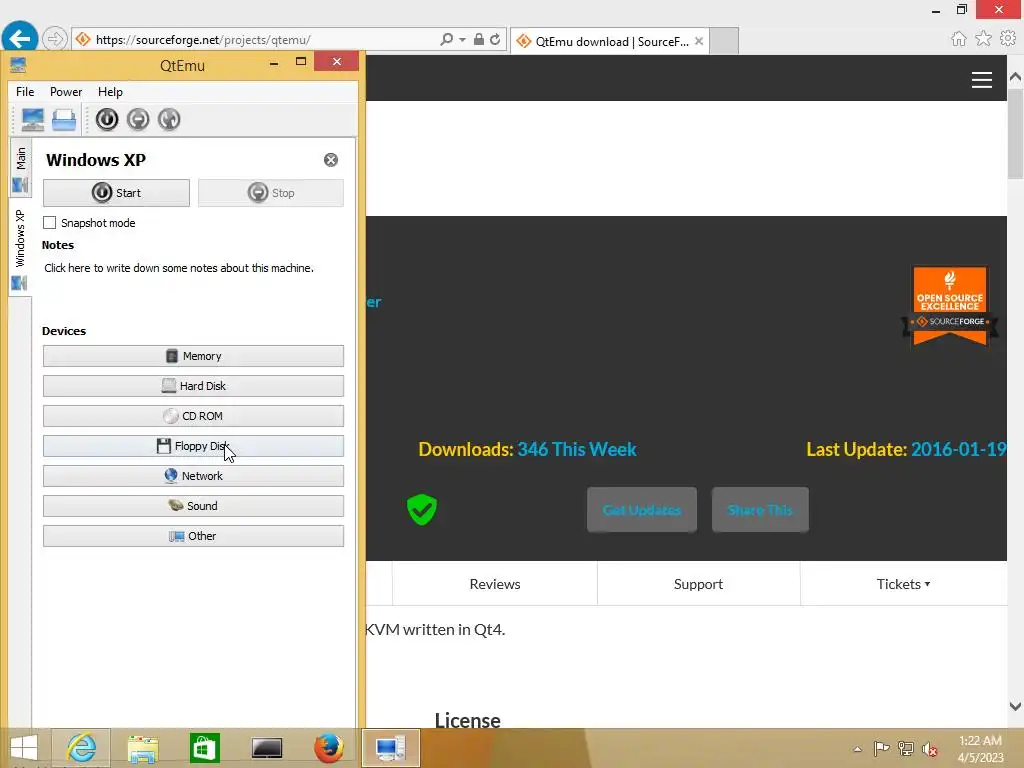Click the page scrollbar down arrow
1024x768 pixels.
[x=1016, y=706]
